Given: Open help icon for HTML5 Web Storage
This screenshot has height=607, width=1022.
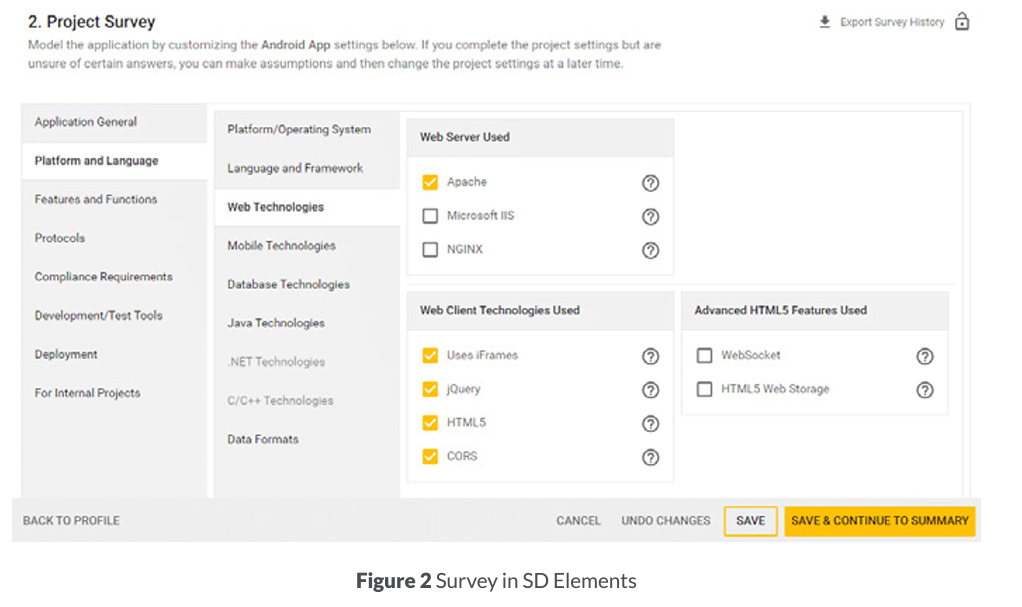Looking at the screenshot, I should pos(924,390).
